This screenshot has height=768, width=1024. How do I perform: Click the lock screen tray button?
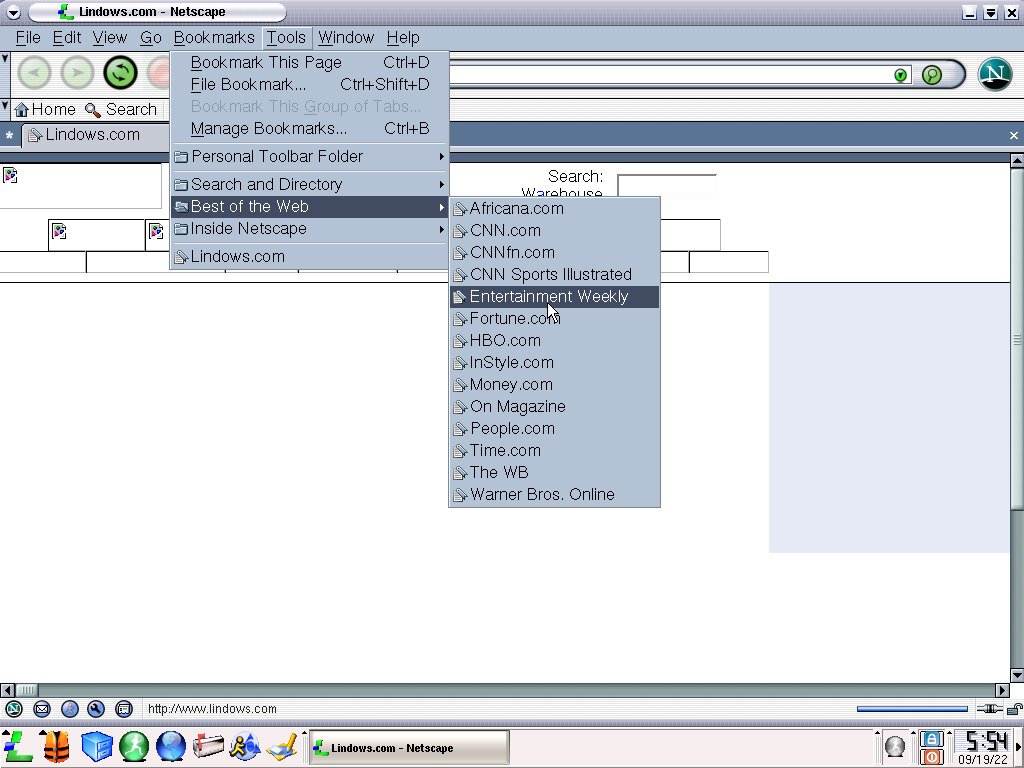click(931, 739)
